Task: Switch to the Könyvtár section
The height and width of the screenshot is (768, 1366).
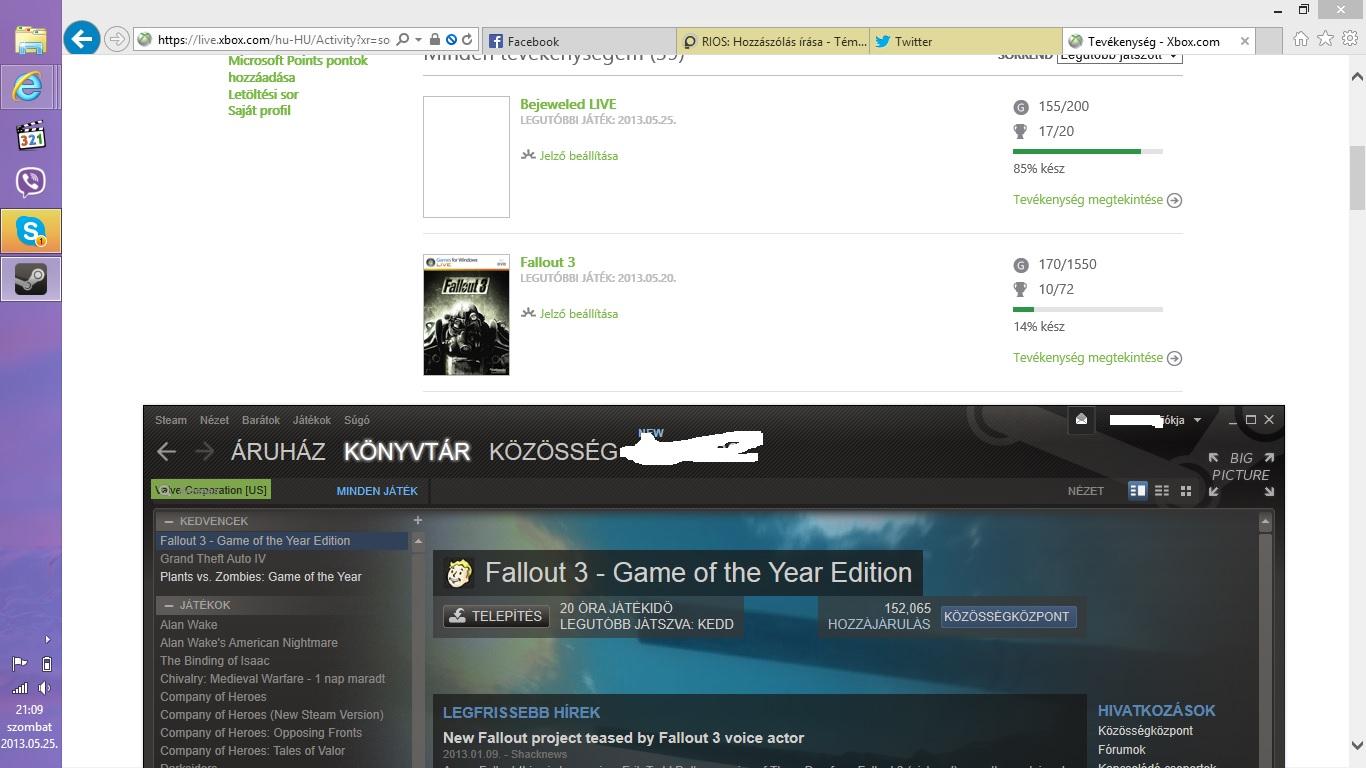Action: tap(407, 451)
